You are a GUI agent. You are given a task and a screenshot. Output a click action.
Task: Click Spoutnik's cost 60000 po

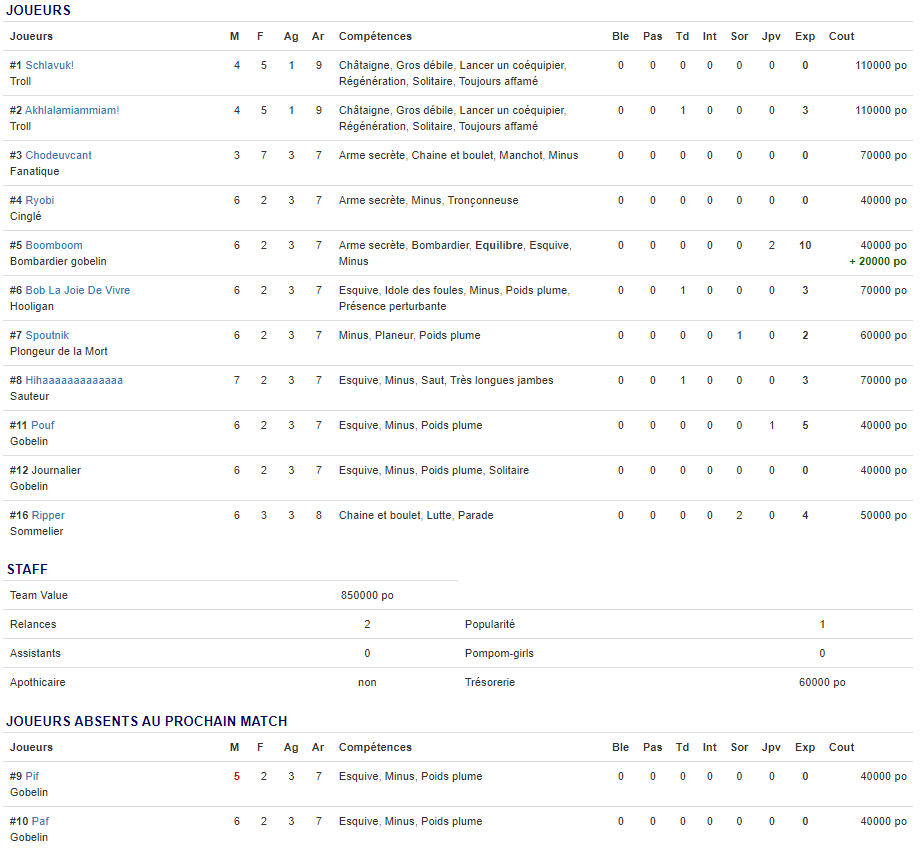(x=884, y=336)
